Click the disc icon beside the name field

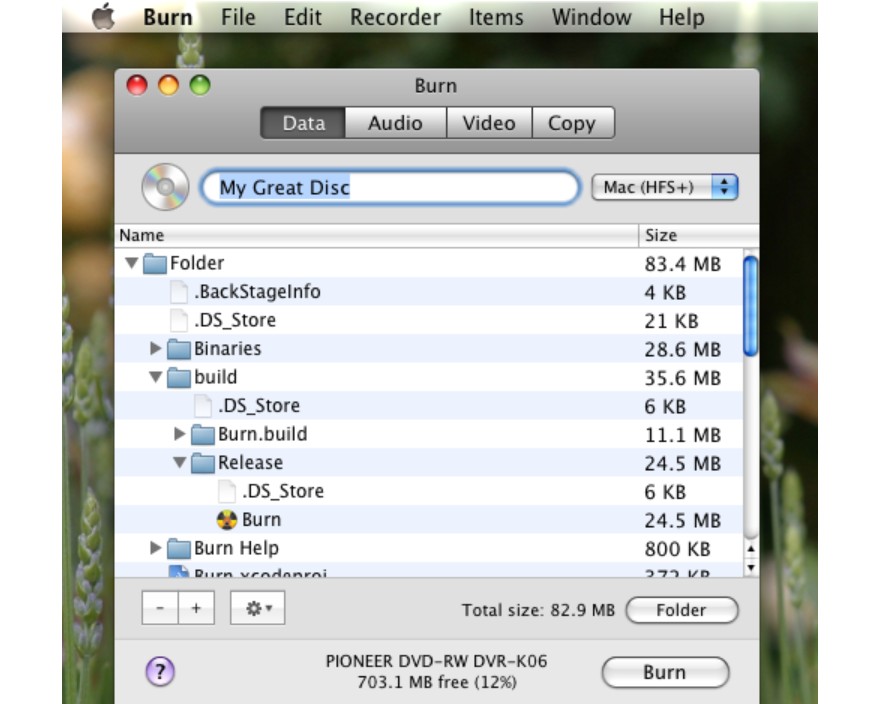[x=165, y=187]
